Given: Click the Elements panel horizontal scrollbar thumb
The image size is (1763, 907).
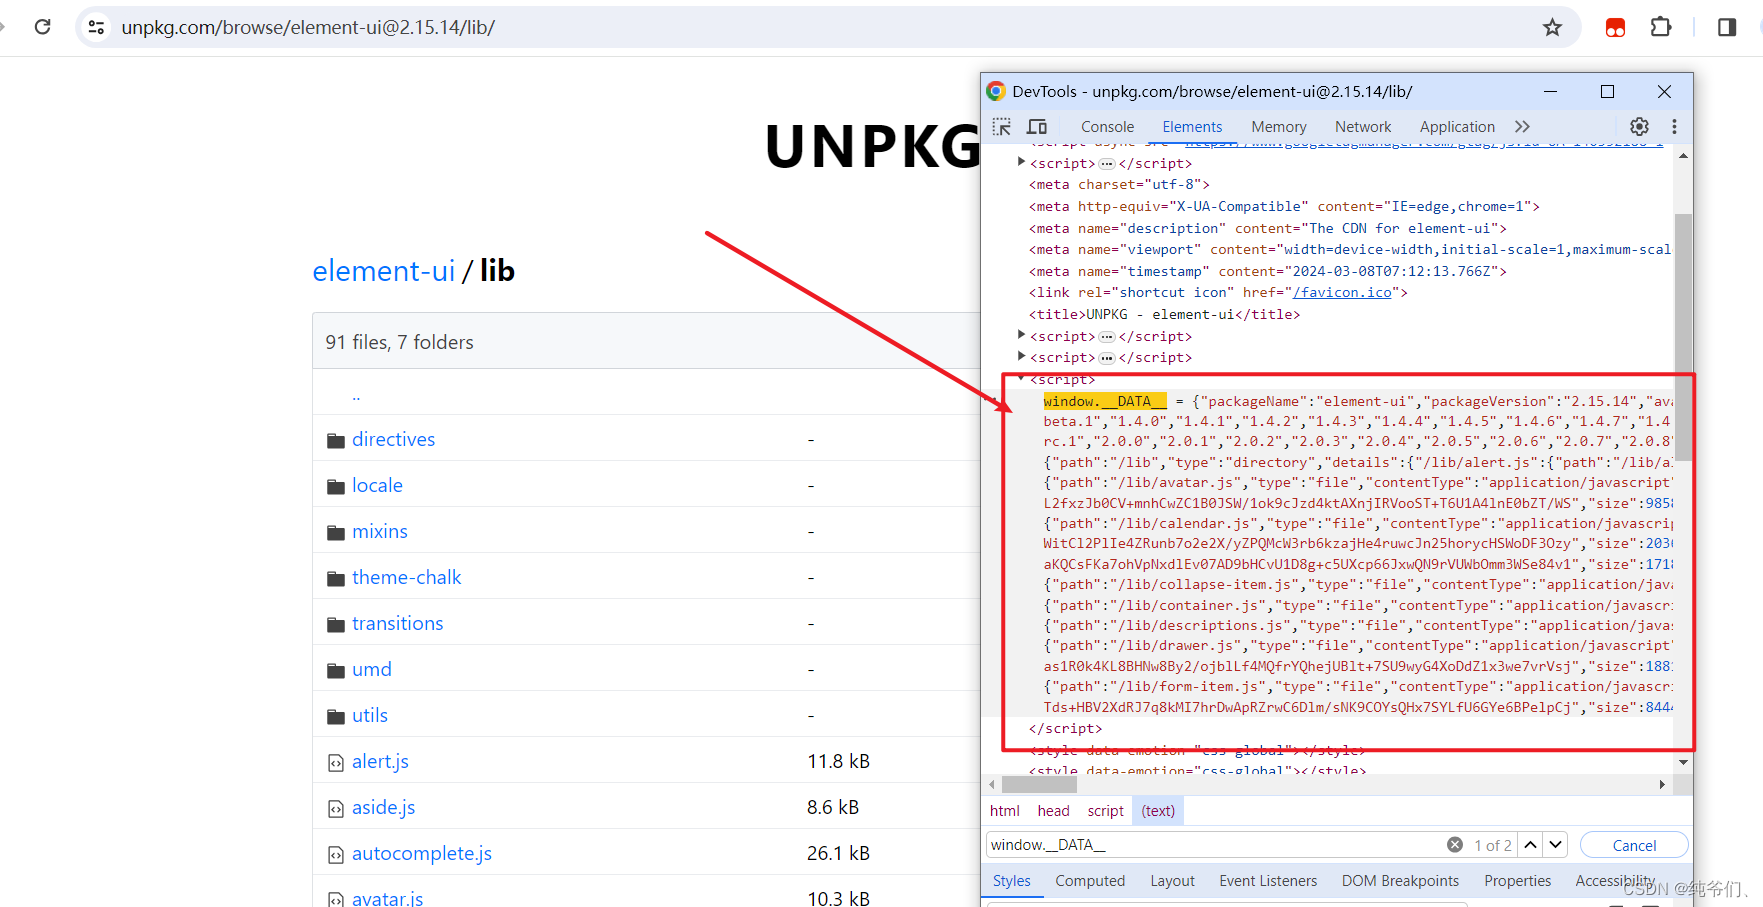Looking at the screenshot, I should tap(1039, 785).
